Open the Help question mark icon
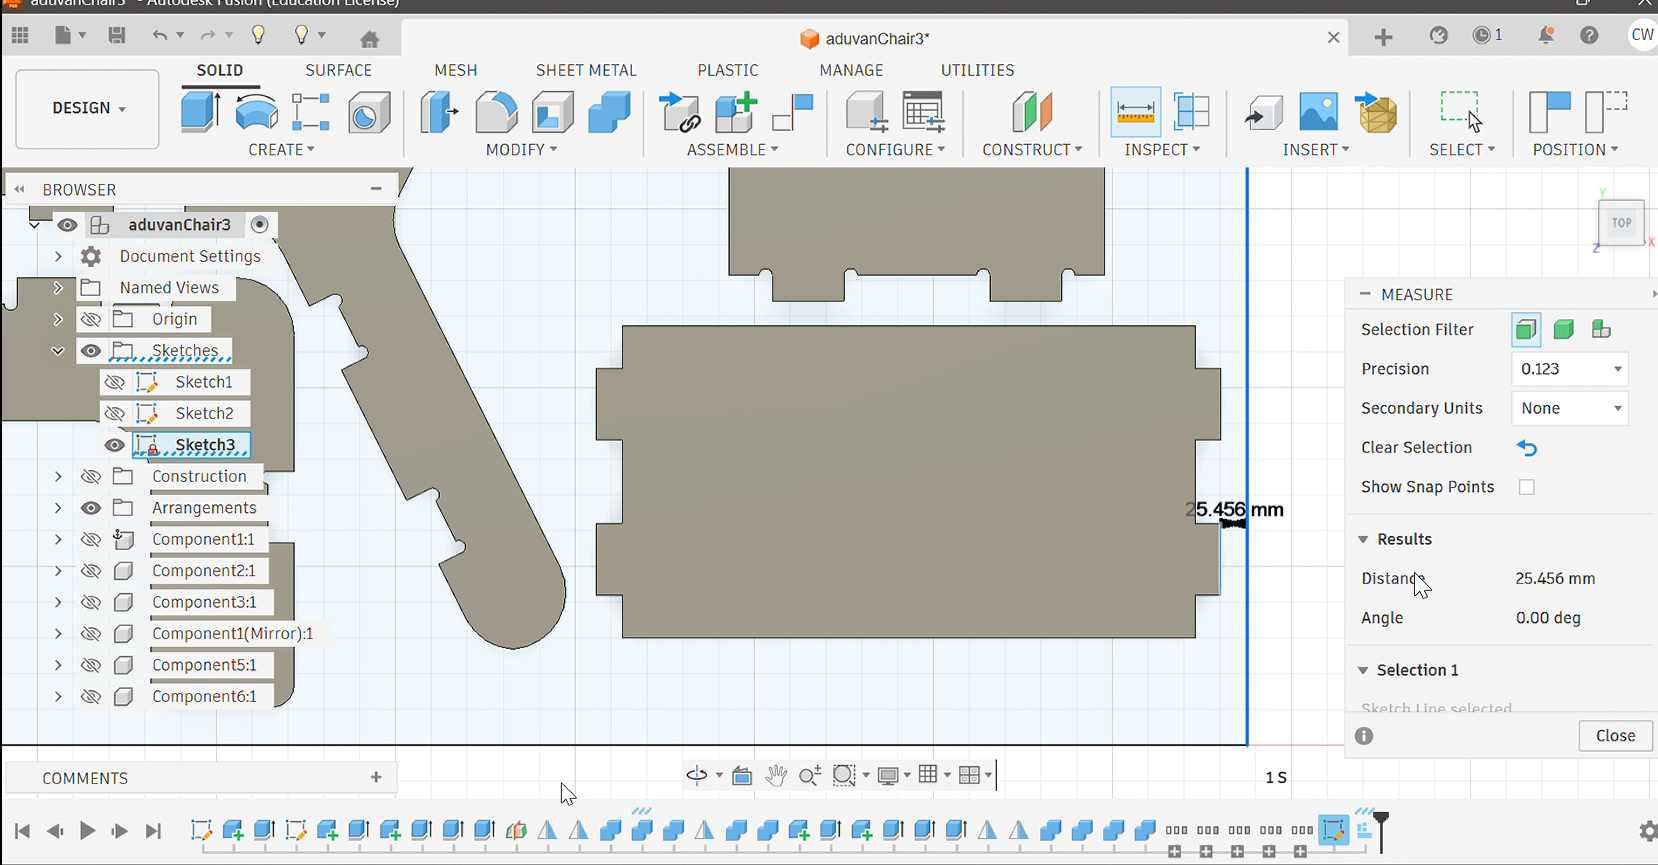Viewport: 1658px width, 865px height. [1589, 36]
